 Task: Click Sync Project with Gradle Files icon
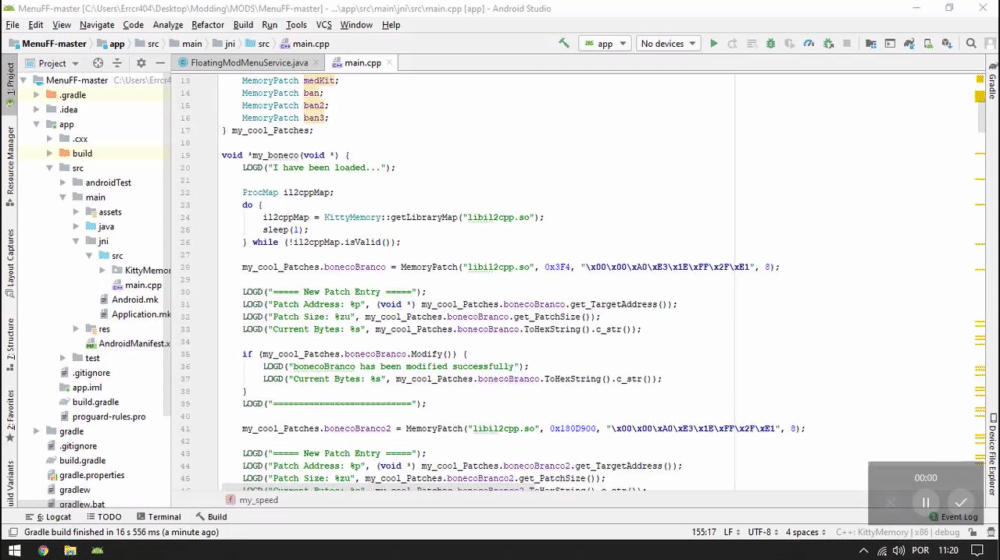click(909, 43)
